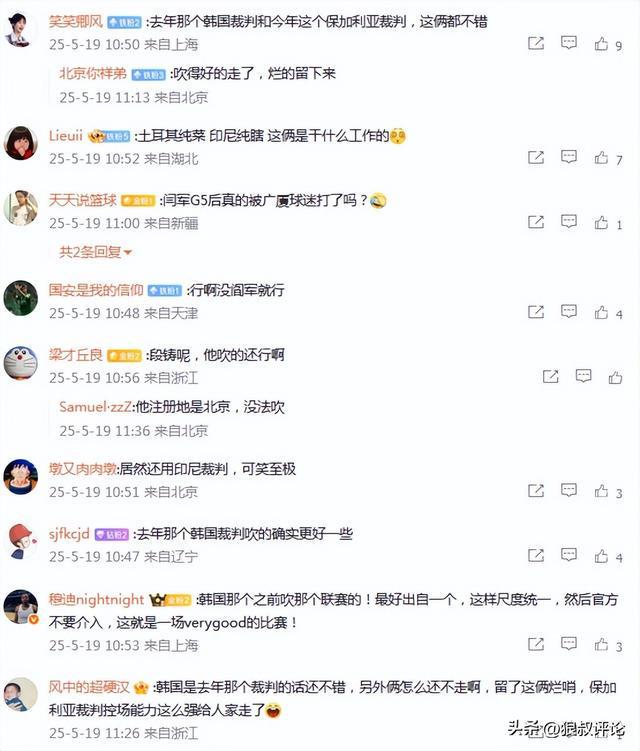Like 国安是我的信仰's comment
The height and width of the screenshot is (751, 640).
(x=601, y=312)
